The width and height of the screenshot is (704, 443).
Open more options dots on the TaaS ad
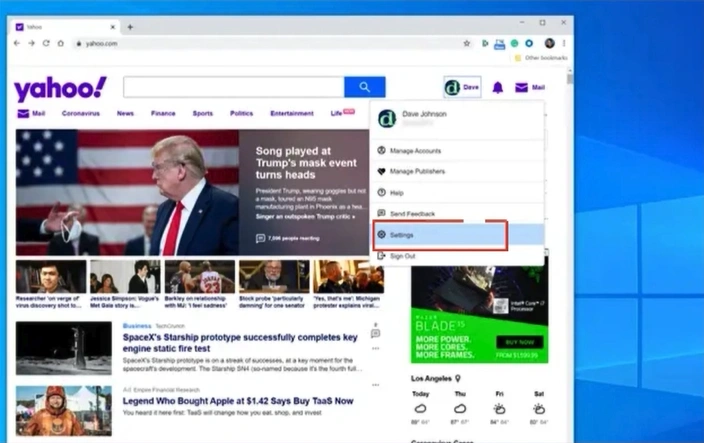point(375,385)
